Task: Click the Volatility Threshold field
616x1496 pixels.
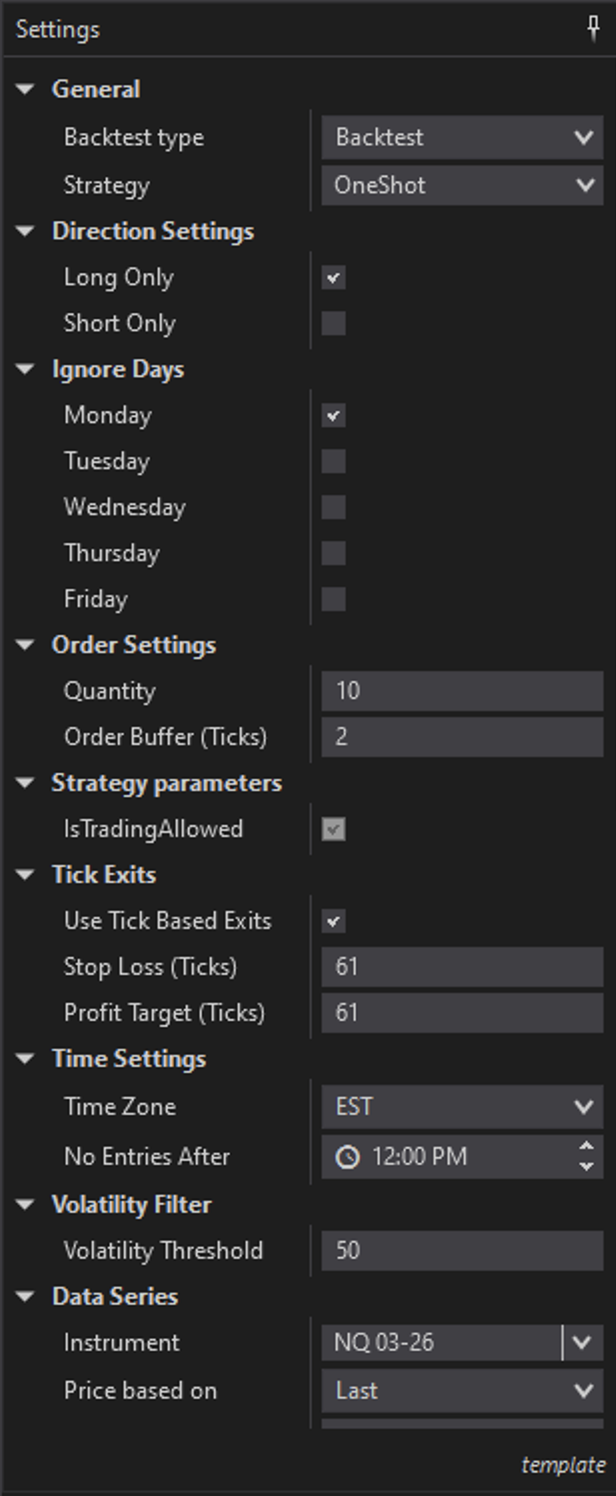Action: click(x=462, y=1251)
